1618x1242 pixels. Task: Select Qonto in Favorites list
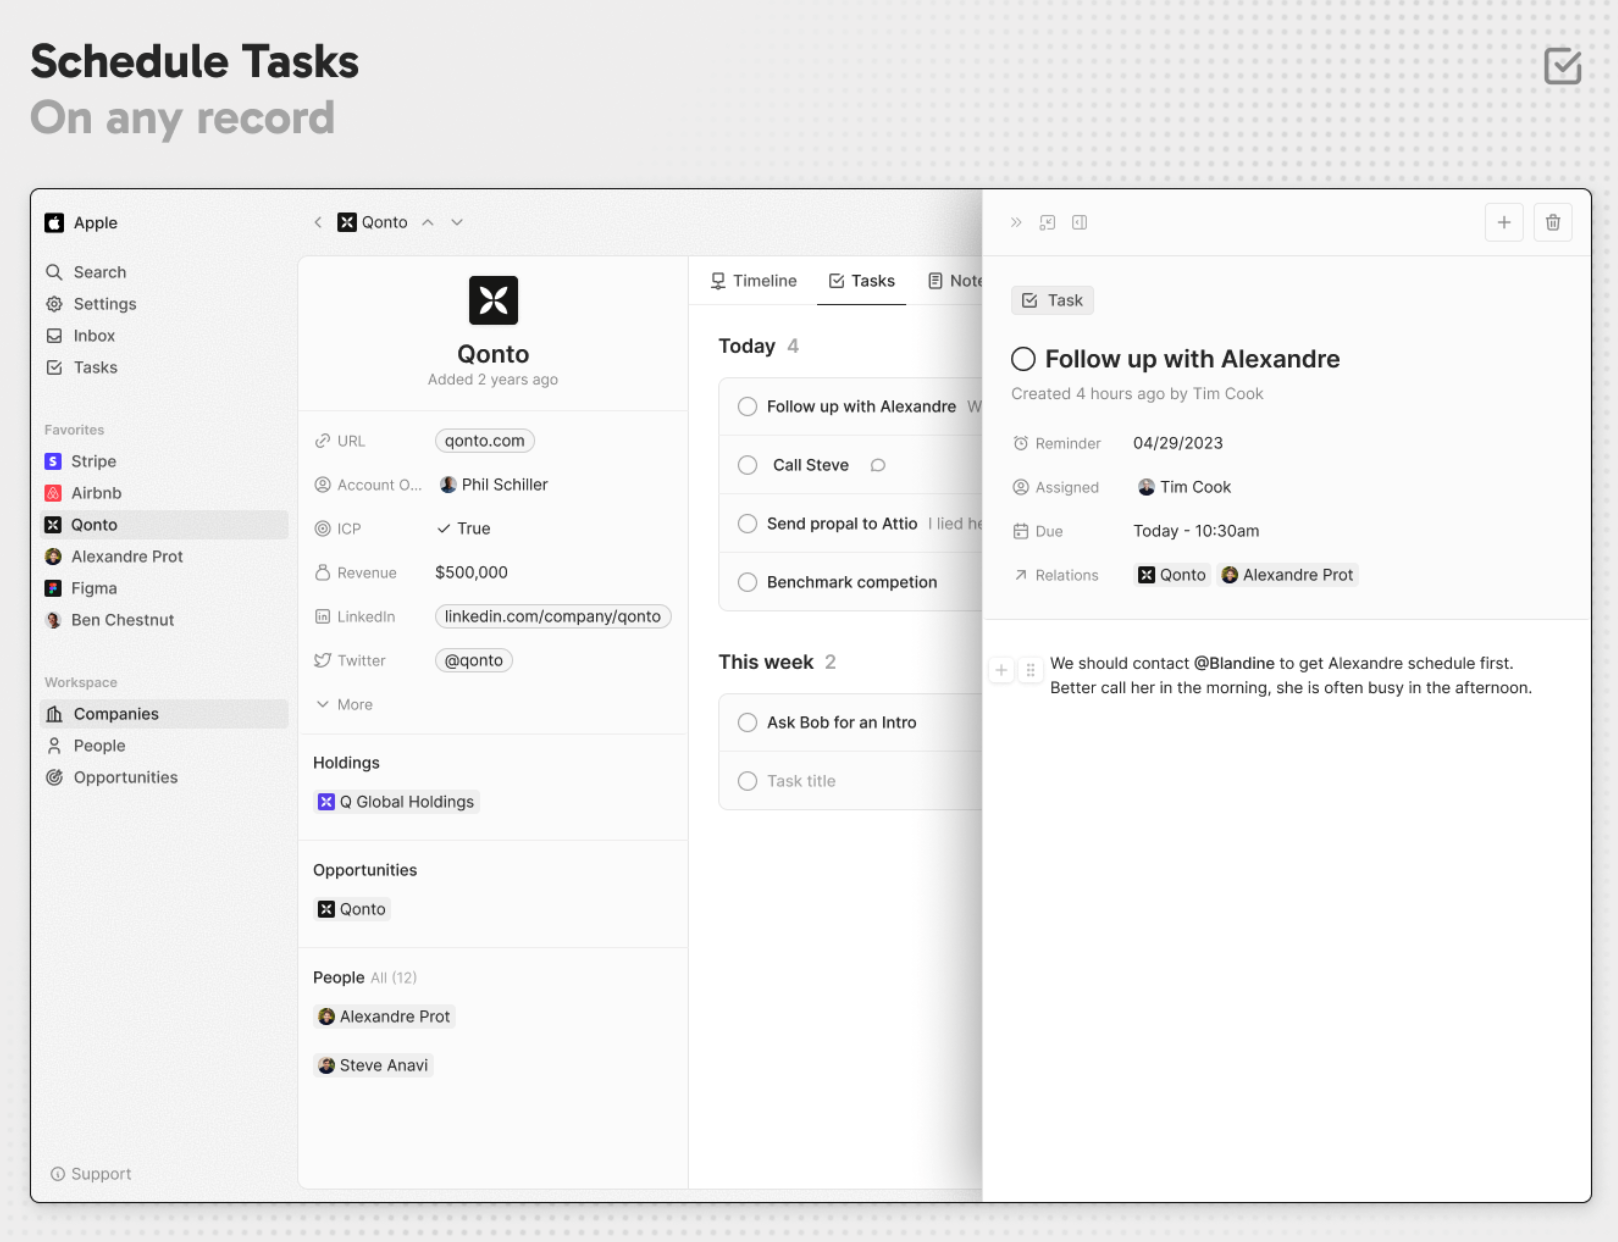coord(164,525)
